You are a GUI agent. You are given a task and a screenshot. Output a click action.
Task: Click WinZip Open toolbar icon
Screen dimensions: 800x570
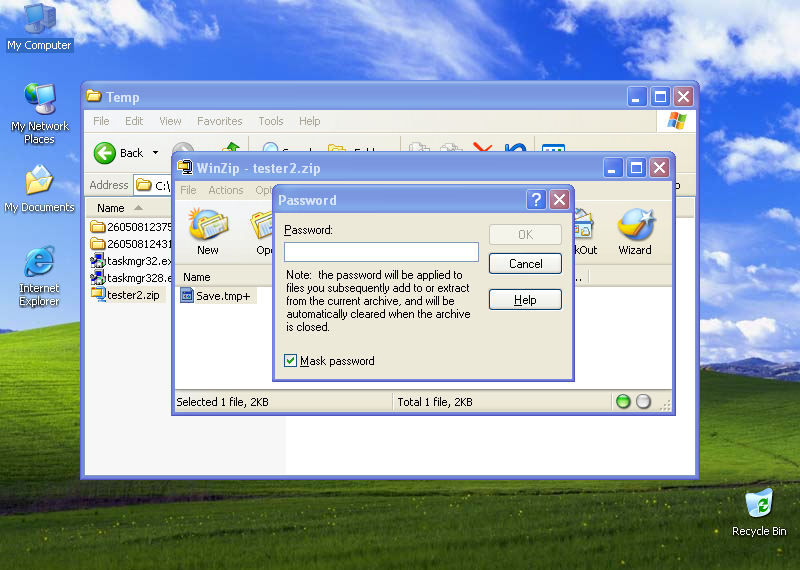point(263,232)
